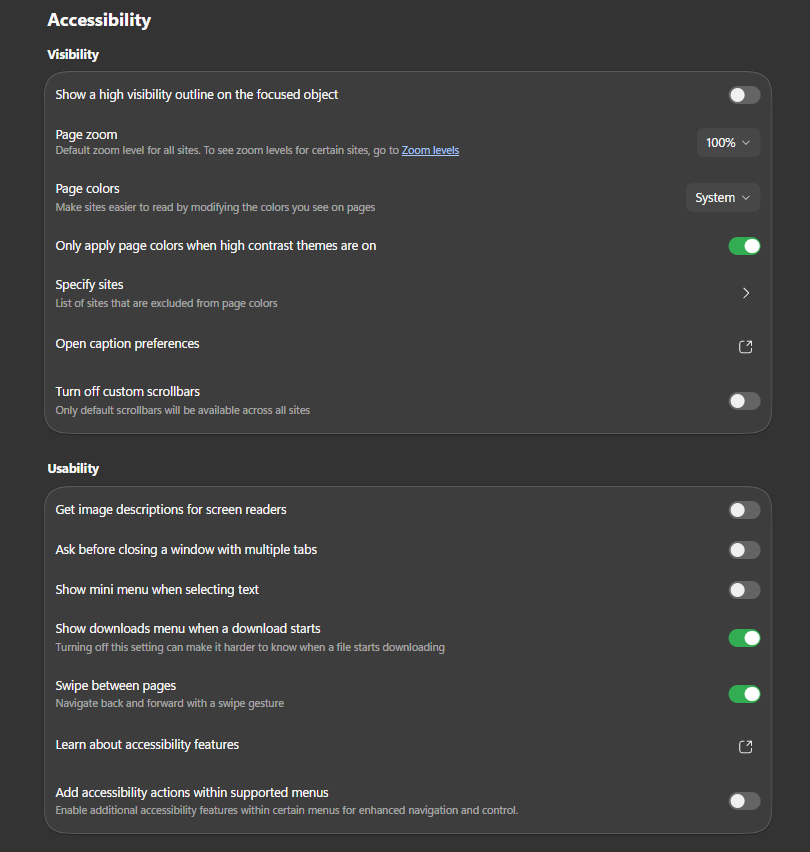Open the page colors System dropdown
Viewport: 810px width, 852px height.
point(723,198)
